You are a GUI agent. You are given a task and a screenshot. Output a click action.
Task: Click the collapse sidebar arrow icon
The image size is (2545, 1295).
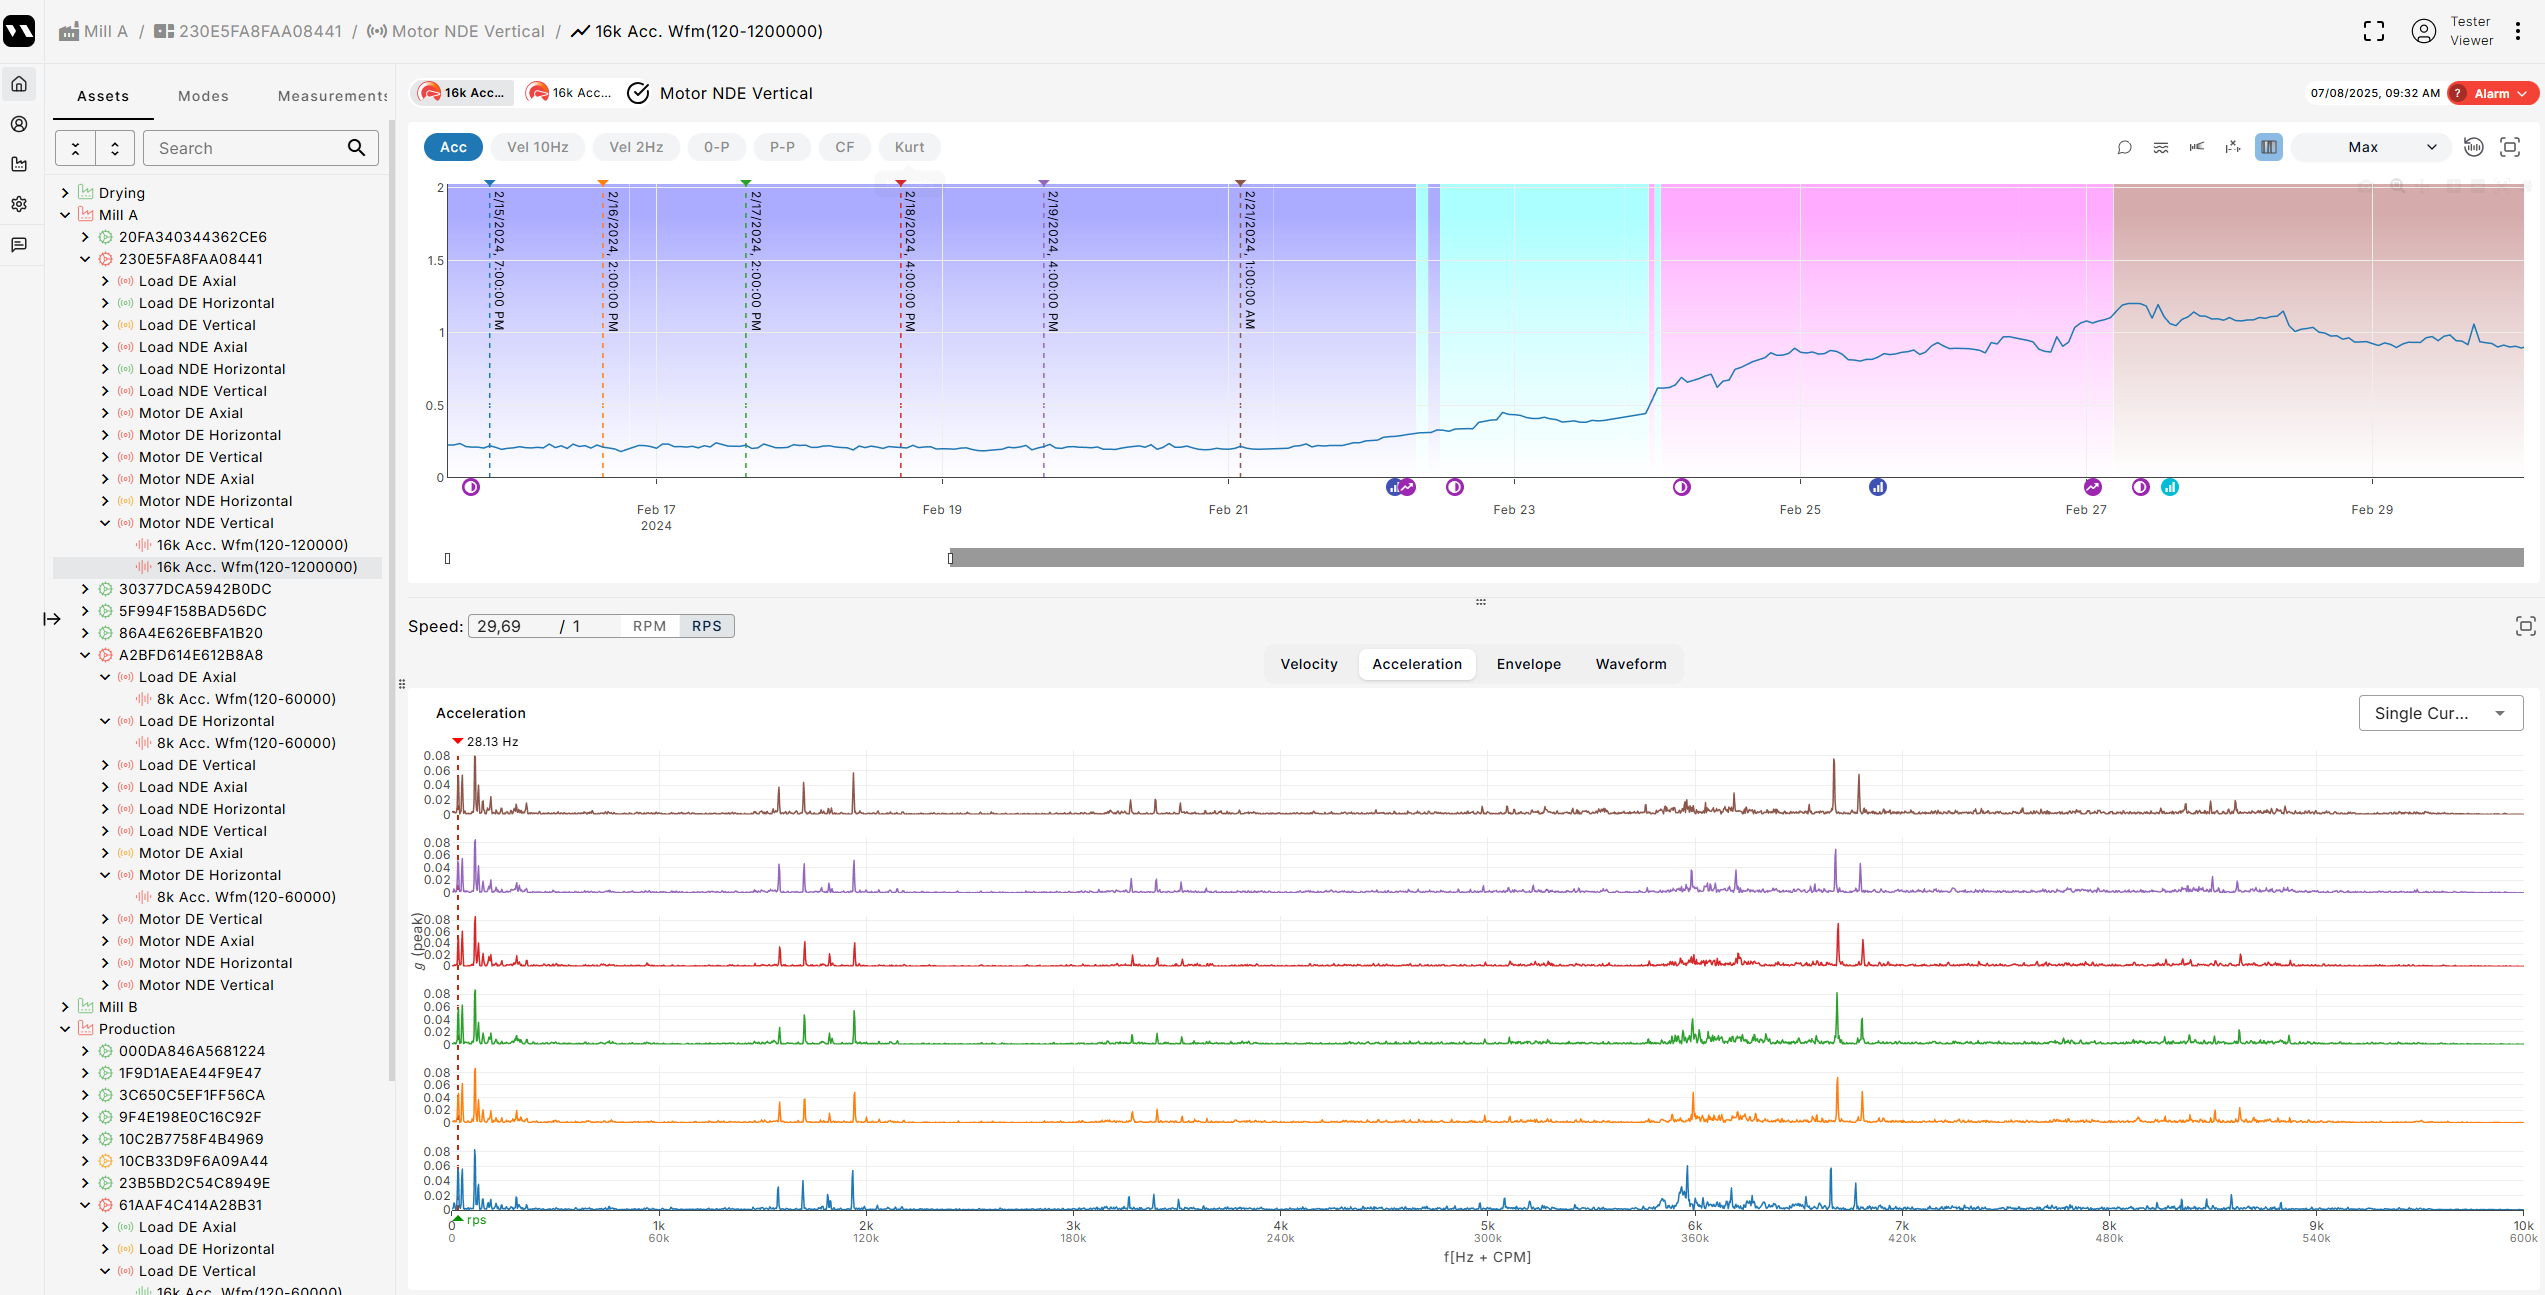[52, 619]
